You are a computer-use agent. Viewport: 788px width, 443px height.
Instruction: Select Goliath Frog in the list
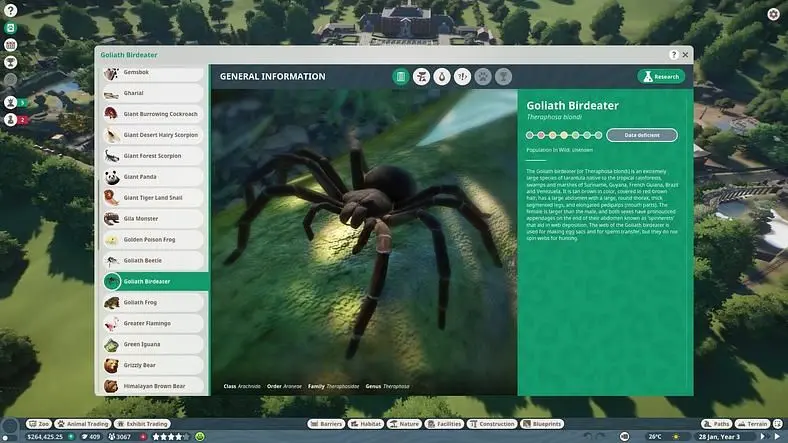[153, 303]
